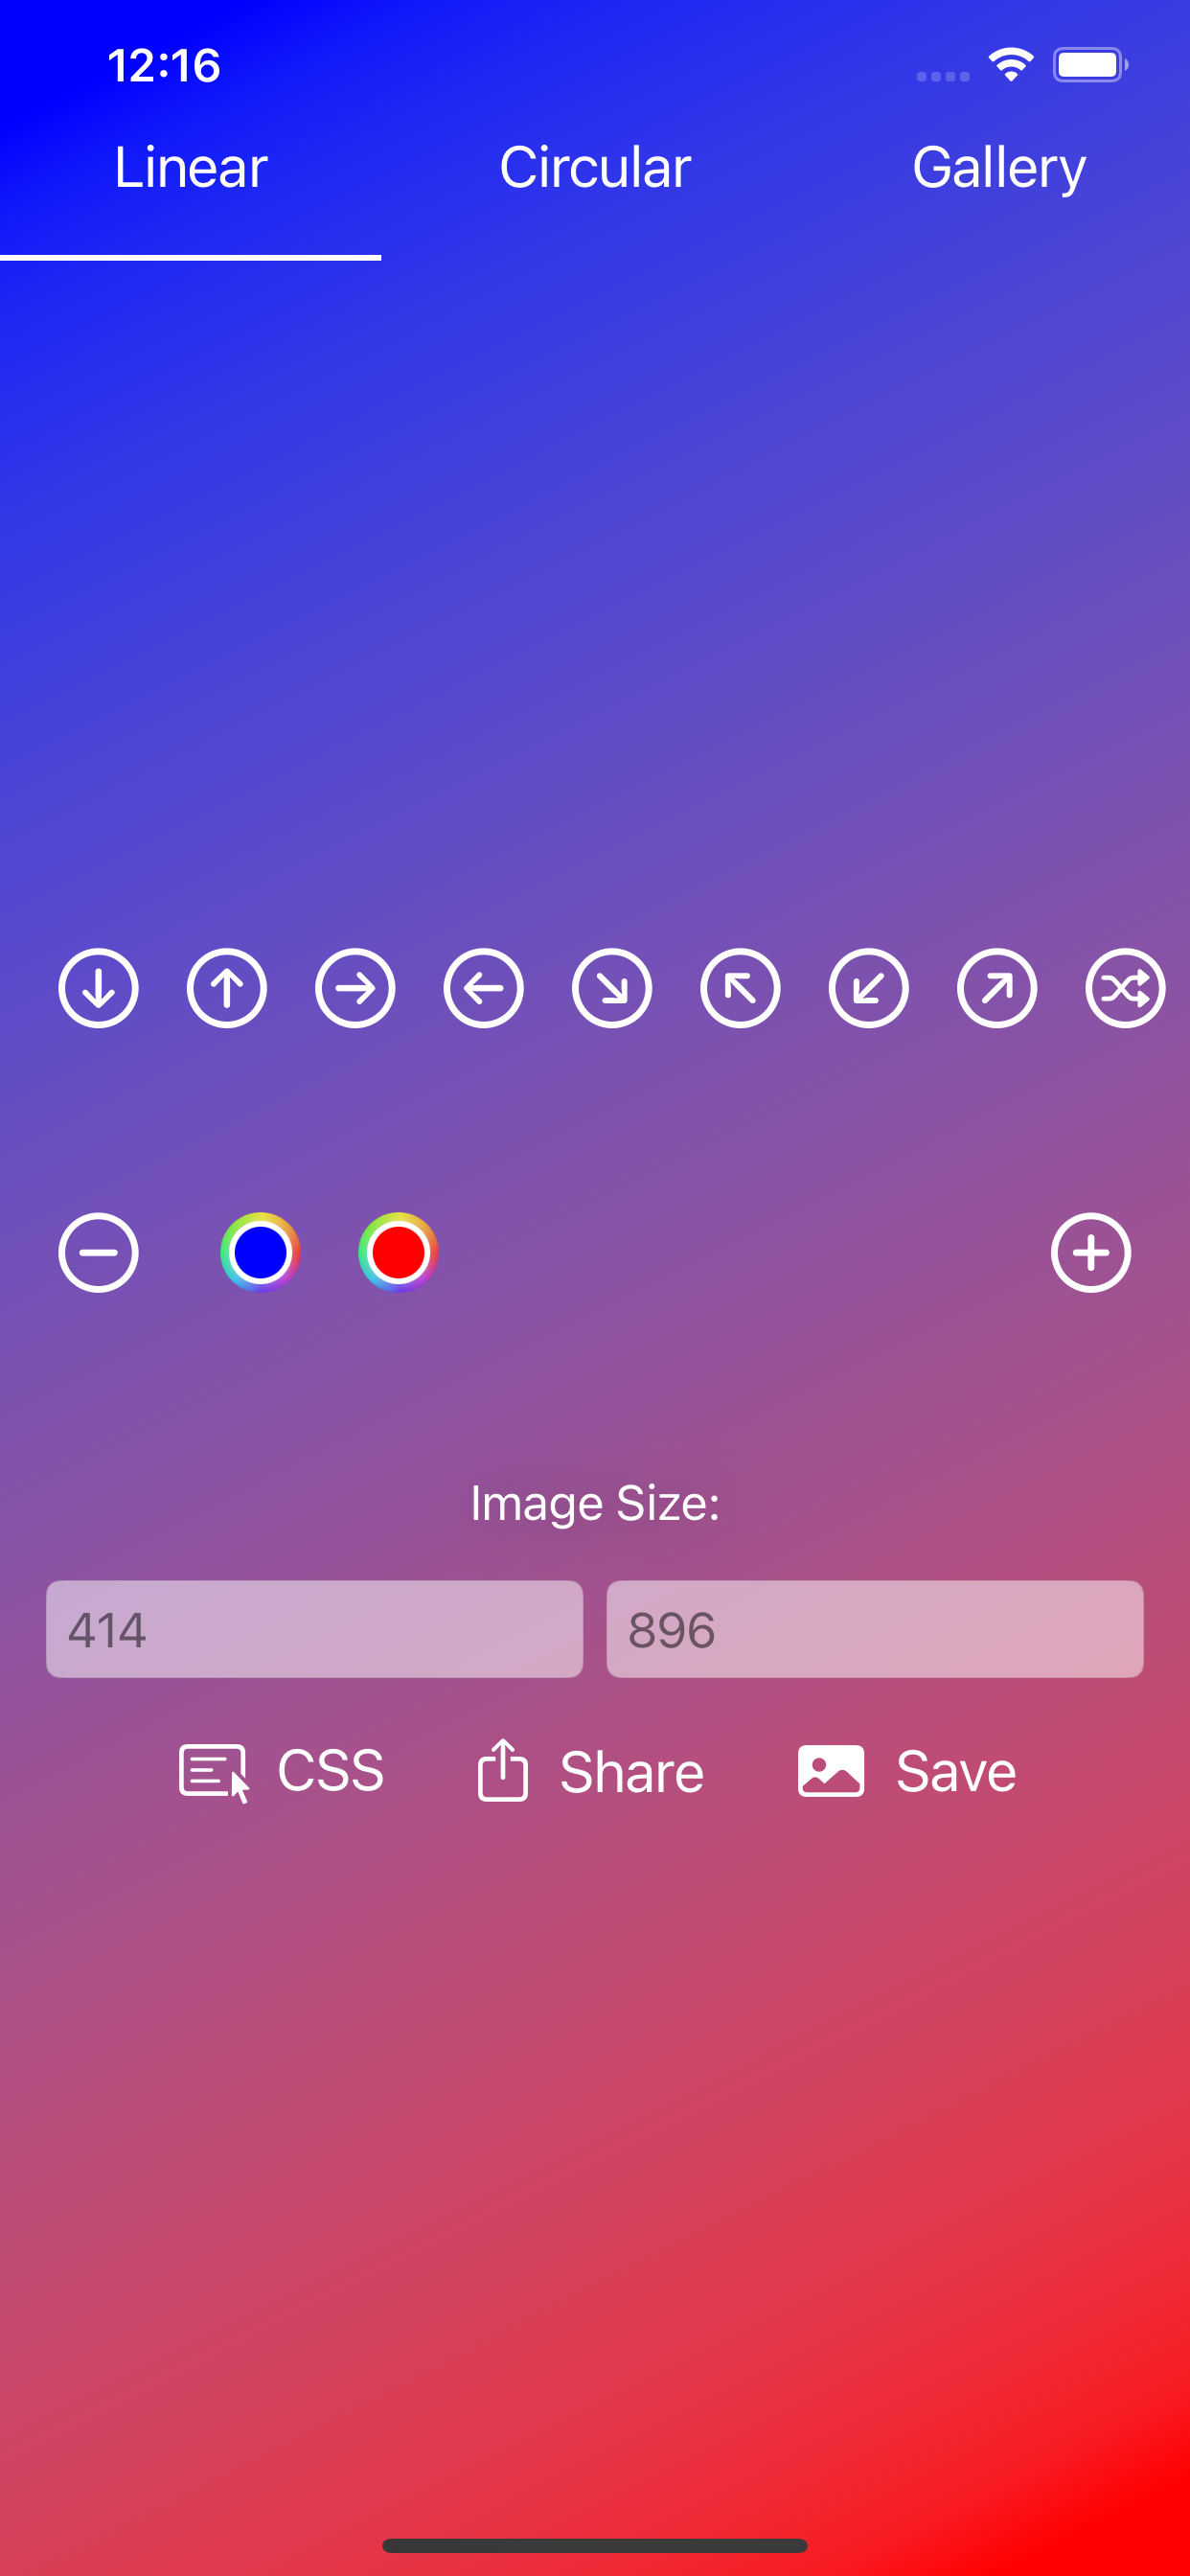
Task: Pick the leftward arrow direction
Action: [483, 988]
